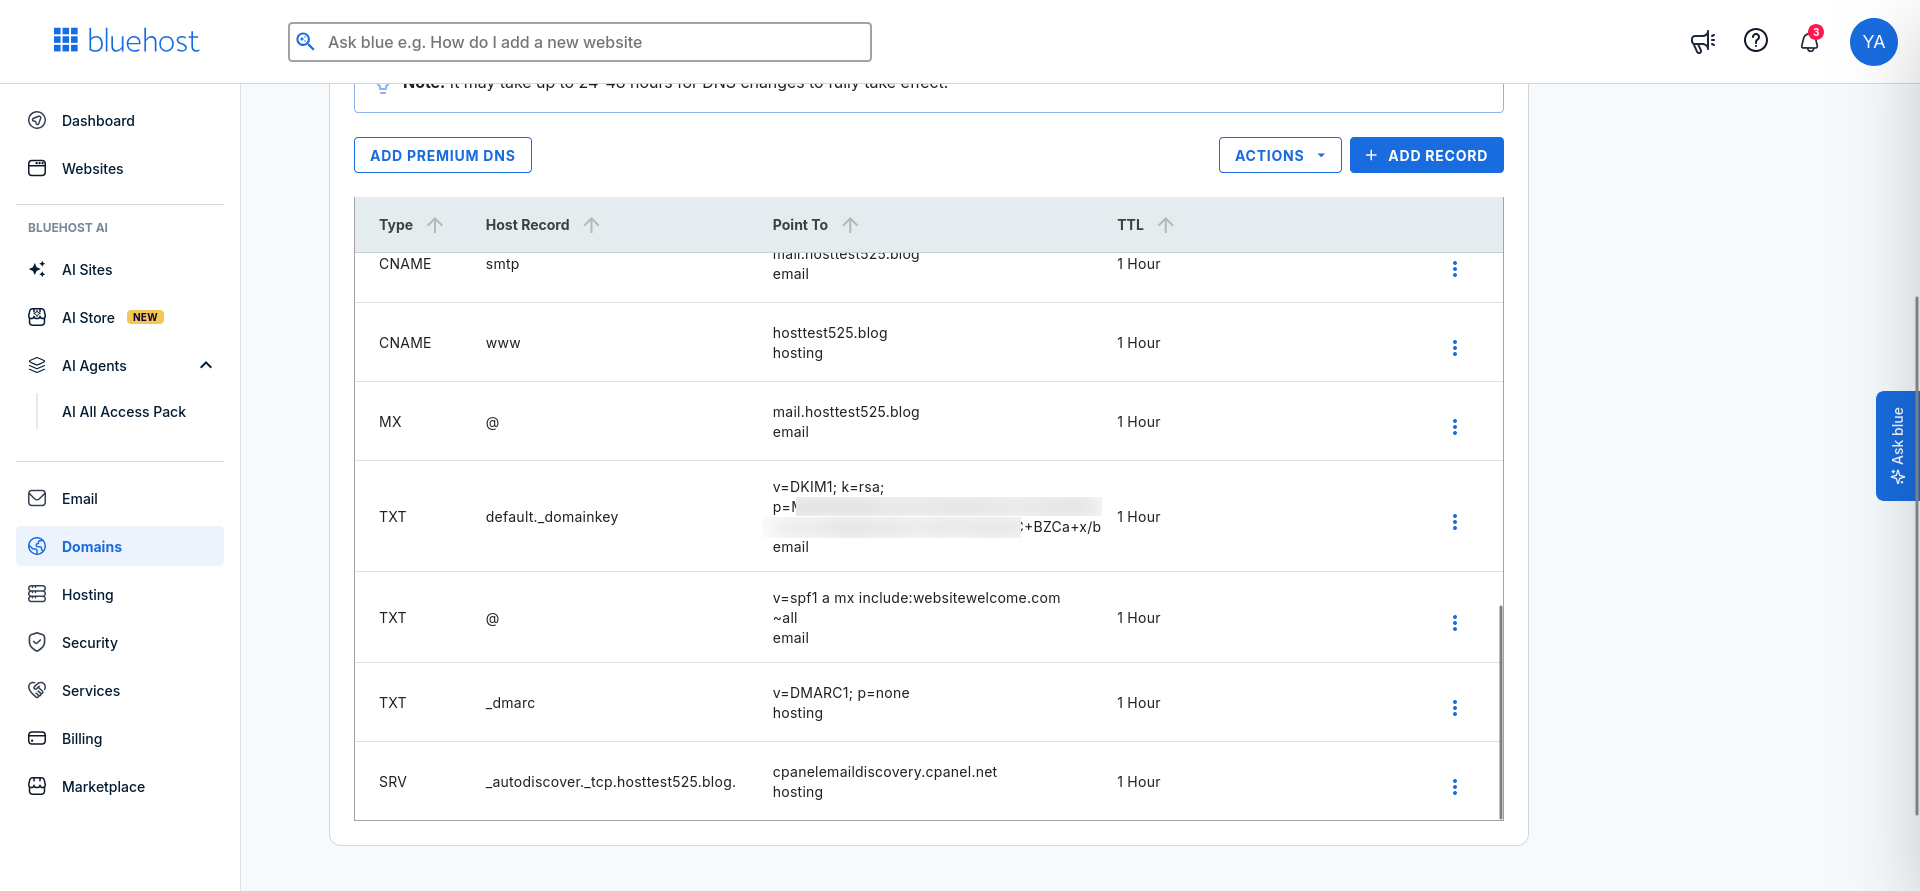Click the Websites sidebar icon
This screenshot has height=891, width=1920.
click(37, 168)
